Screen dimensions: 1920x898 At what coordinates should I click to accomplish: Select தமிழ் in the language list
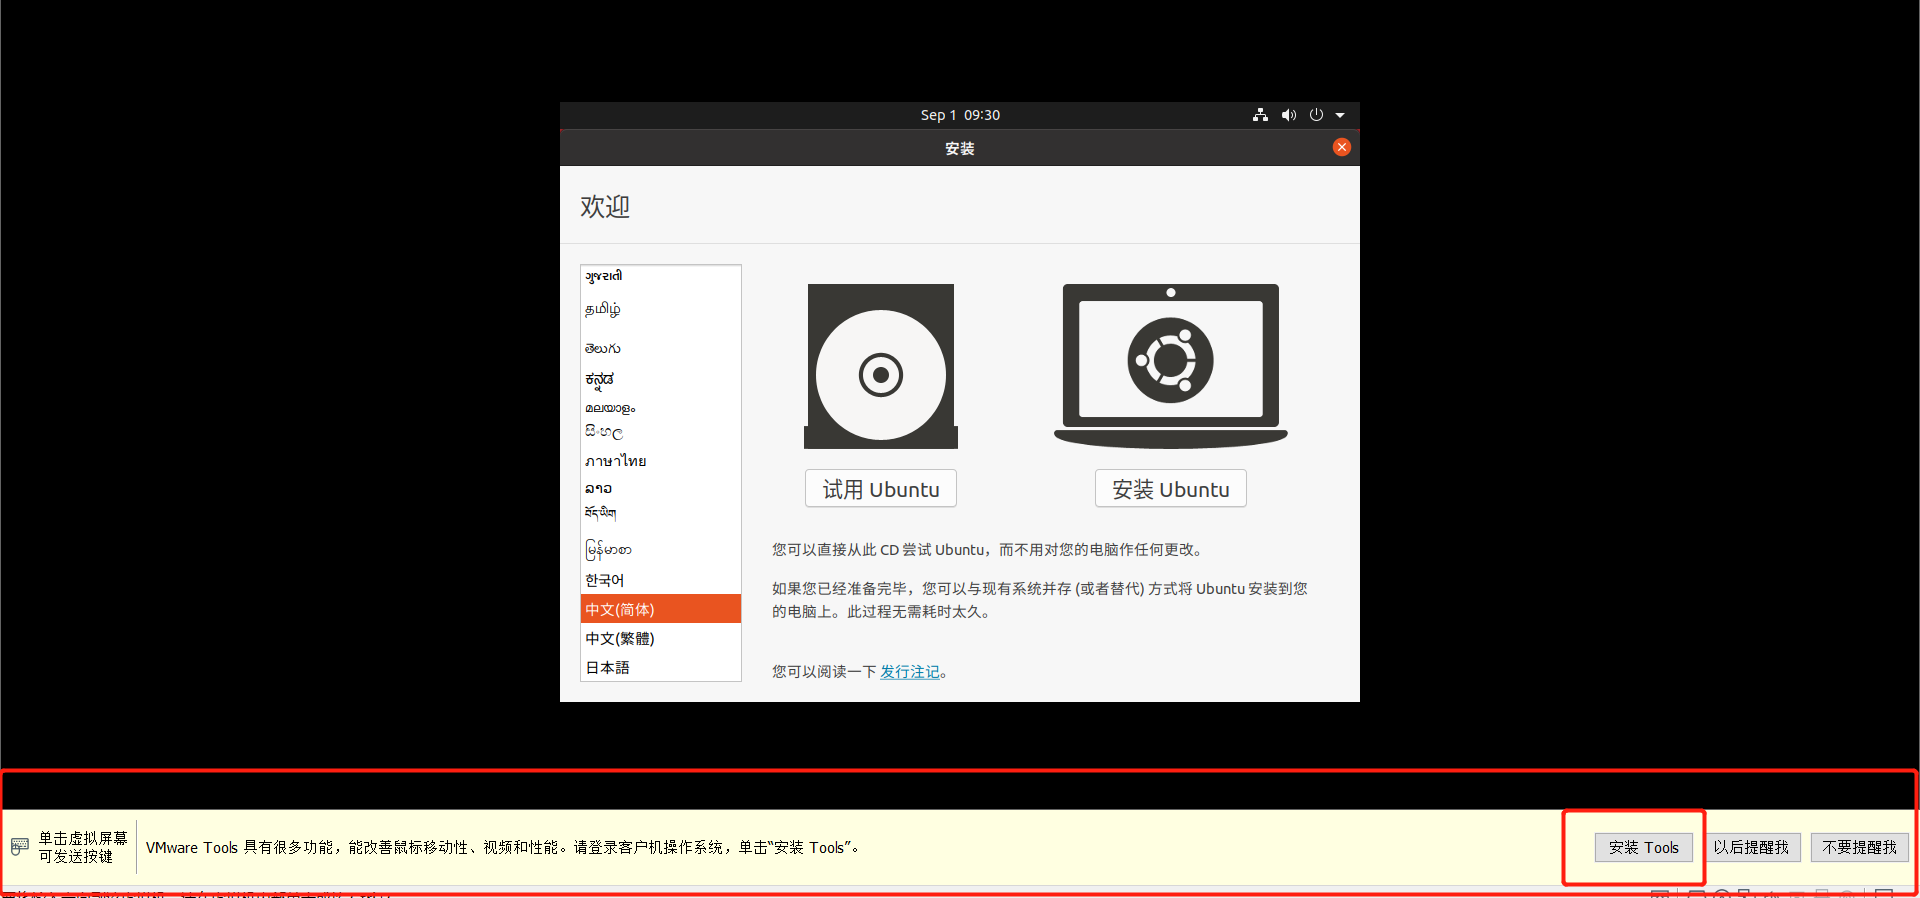pos(660,309)
